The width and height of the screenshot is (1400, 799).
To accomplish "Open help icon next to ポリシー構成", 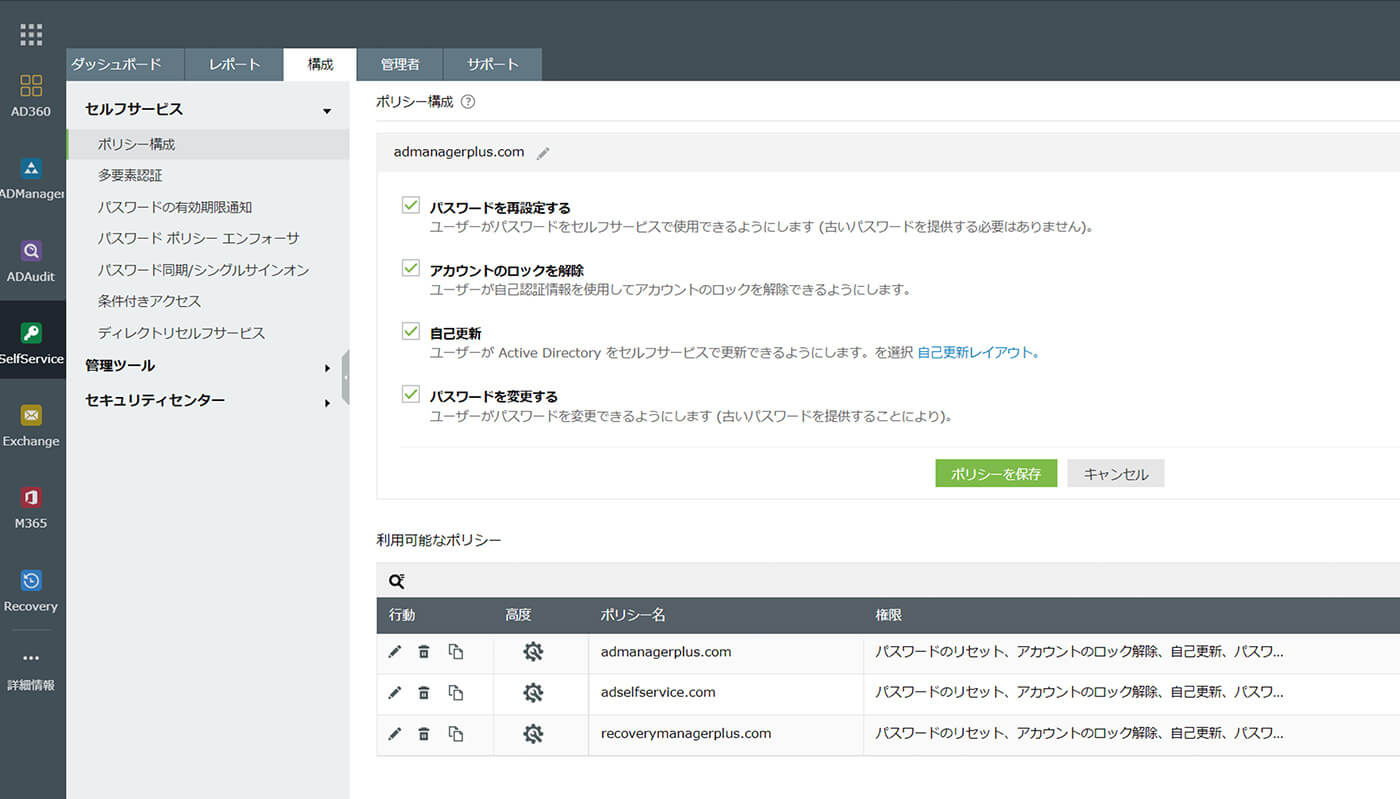I will (x=466, y=101).
